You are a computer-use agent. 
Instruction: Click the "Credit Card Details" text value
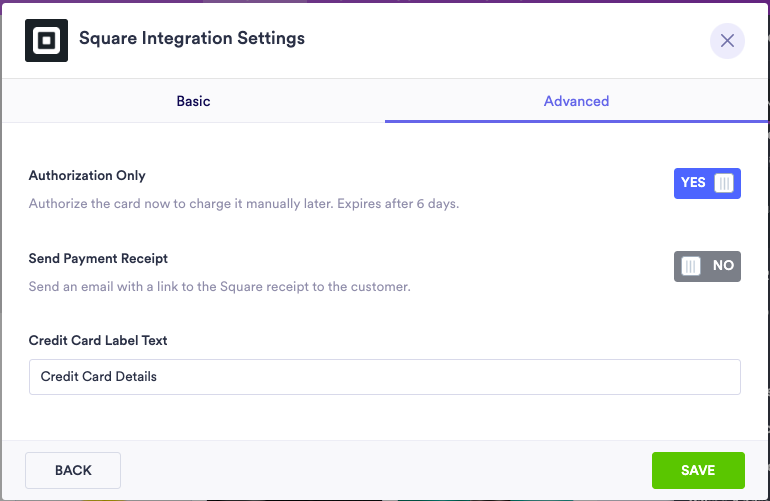click(x=99, y=377)
